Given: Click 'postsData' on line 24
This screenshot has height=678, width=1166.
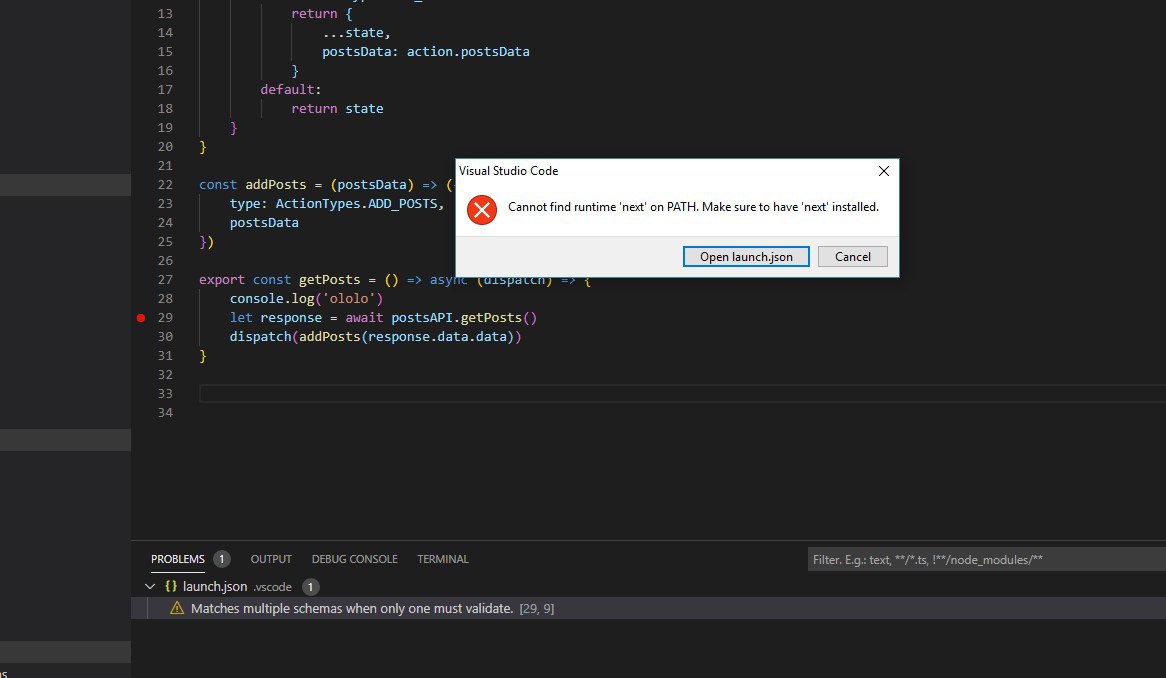Looking at the screenshot, I should pos(264,222).
